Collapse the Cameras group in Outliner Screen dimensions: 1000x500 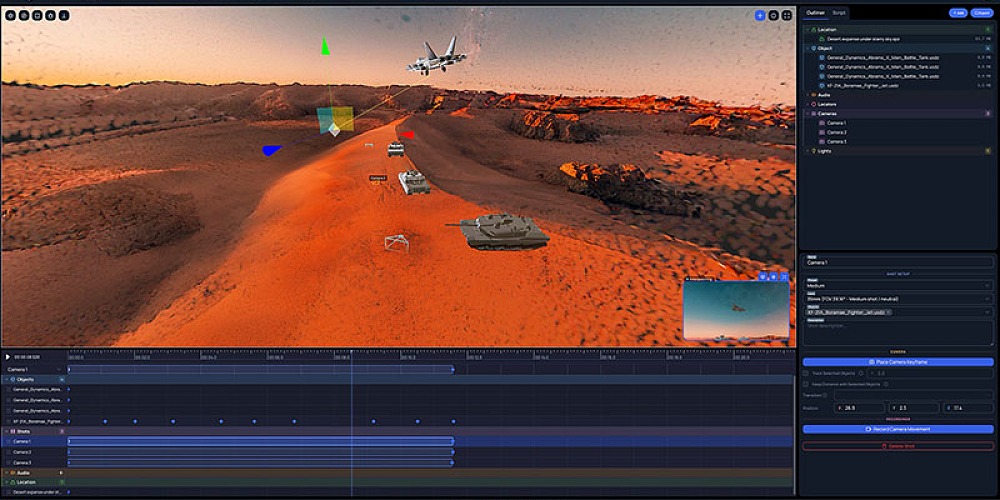[806, 114]
